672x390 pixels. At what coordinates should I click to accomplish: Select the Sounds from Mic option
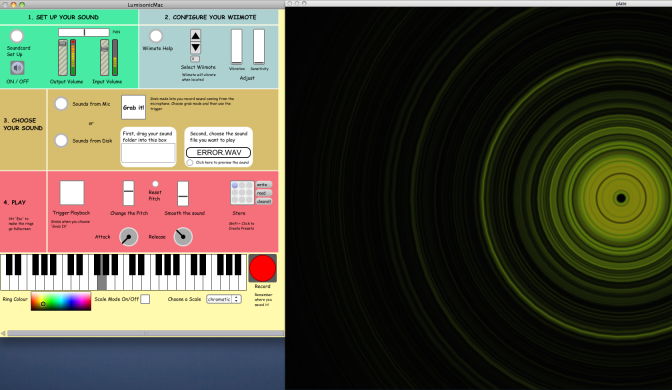tap(61, 104)
